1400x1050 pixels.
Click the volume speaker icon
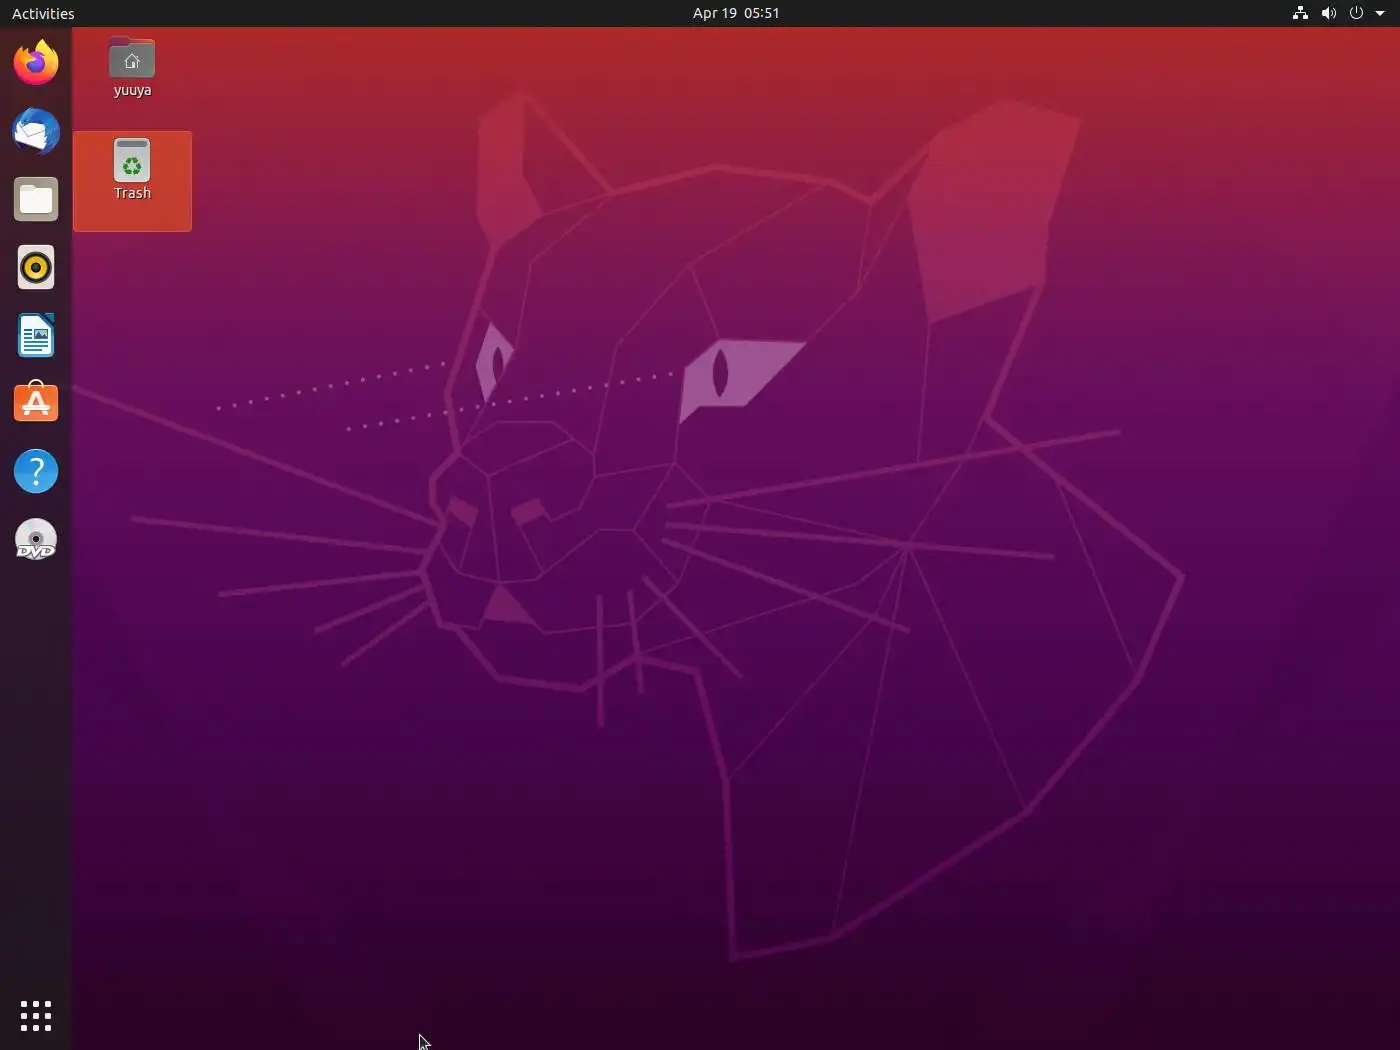click(x=1328, y=13)
